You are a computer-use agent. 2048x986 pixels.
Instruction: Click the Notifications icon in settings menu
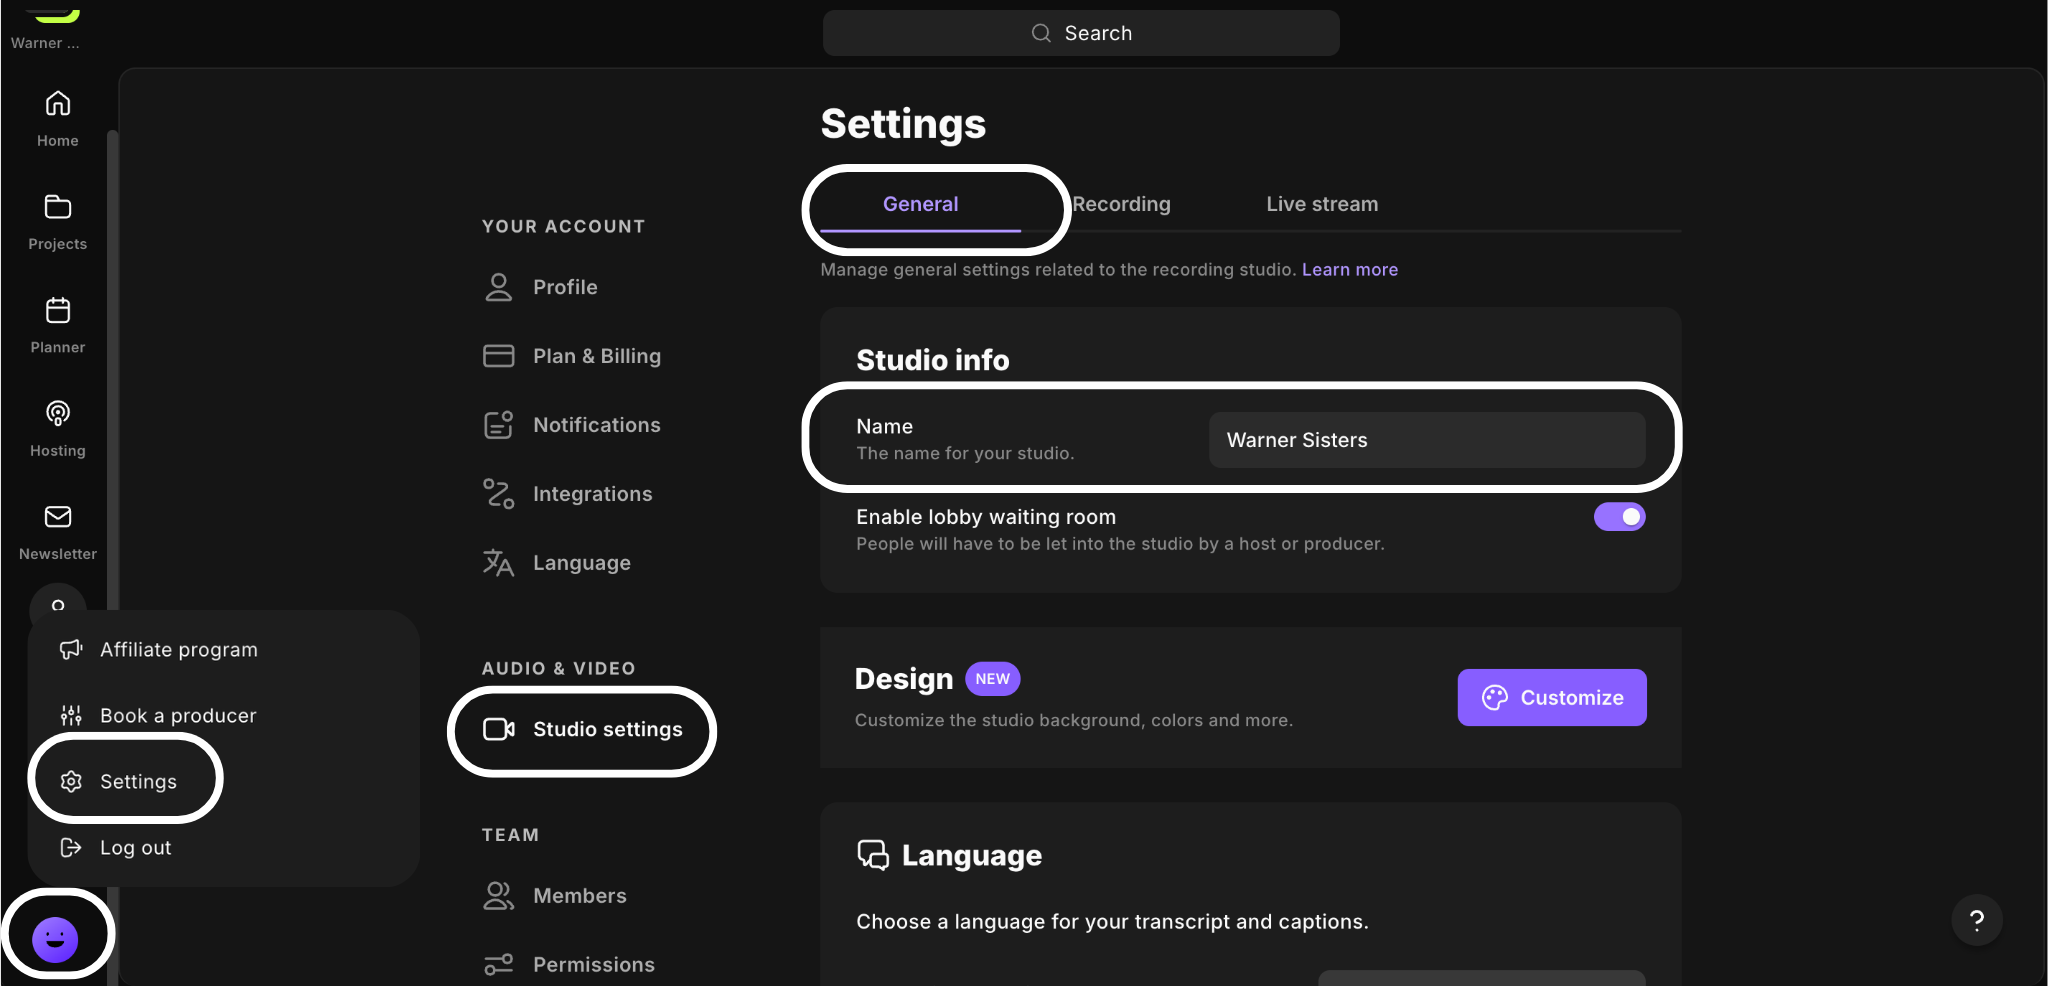[498, 425]
